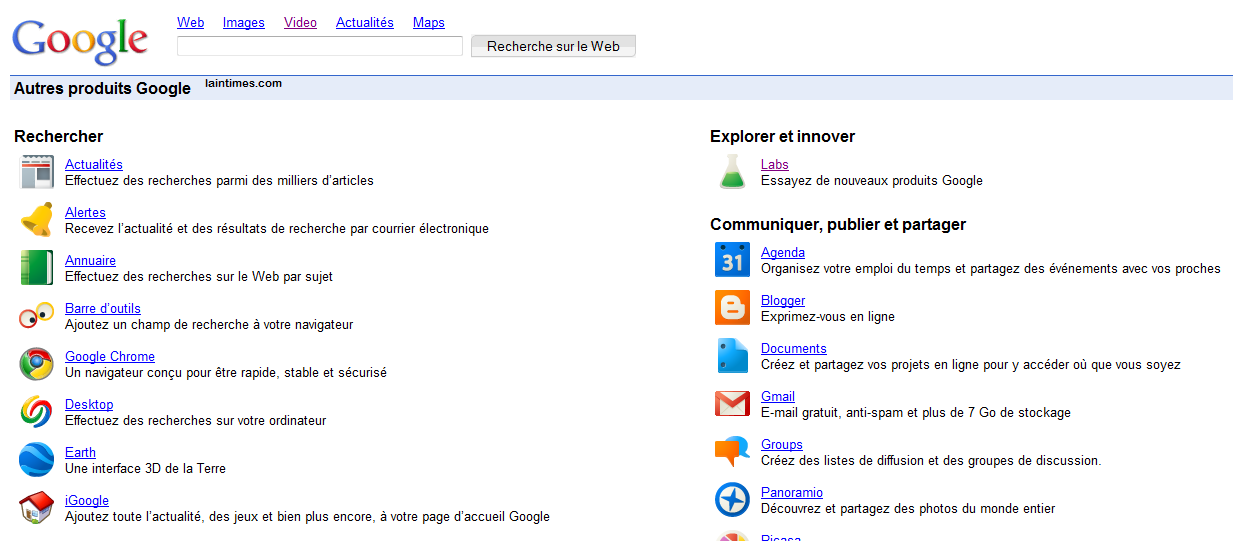Click text 'Créez des listes de diffusion' description
Image resolution: width=1233 pixels, height=541 pixels.
point(931,460)
